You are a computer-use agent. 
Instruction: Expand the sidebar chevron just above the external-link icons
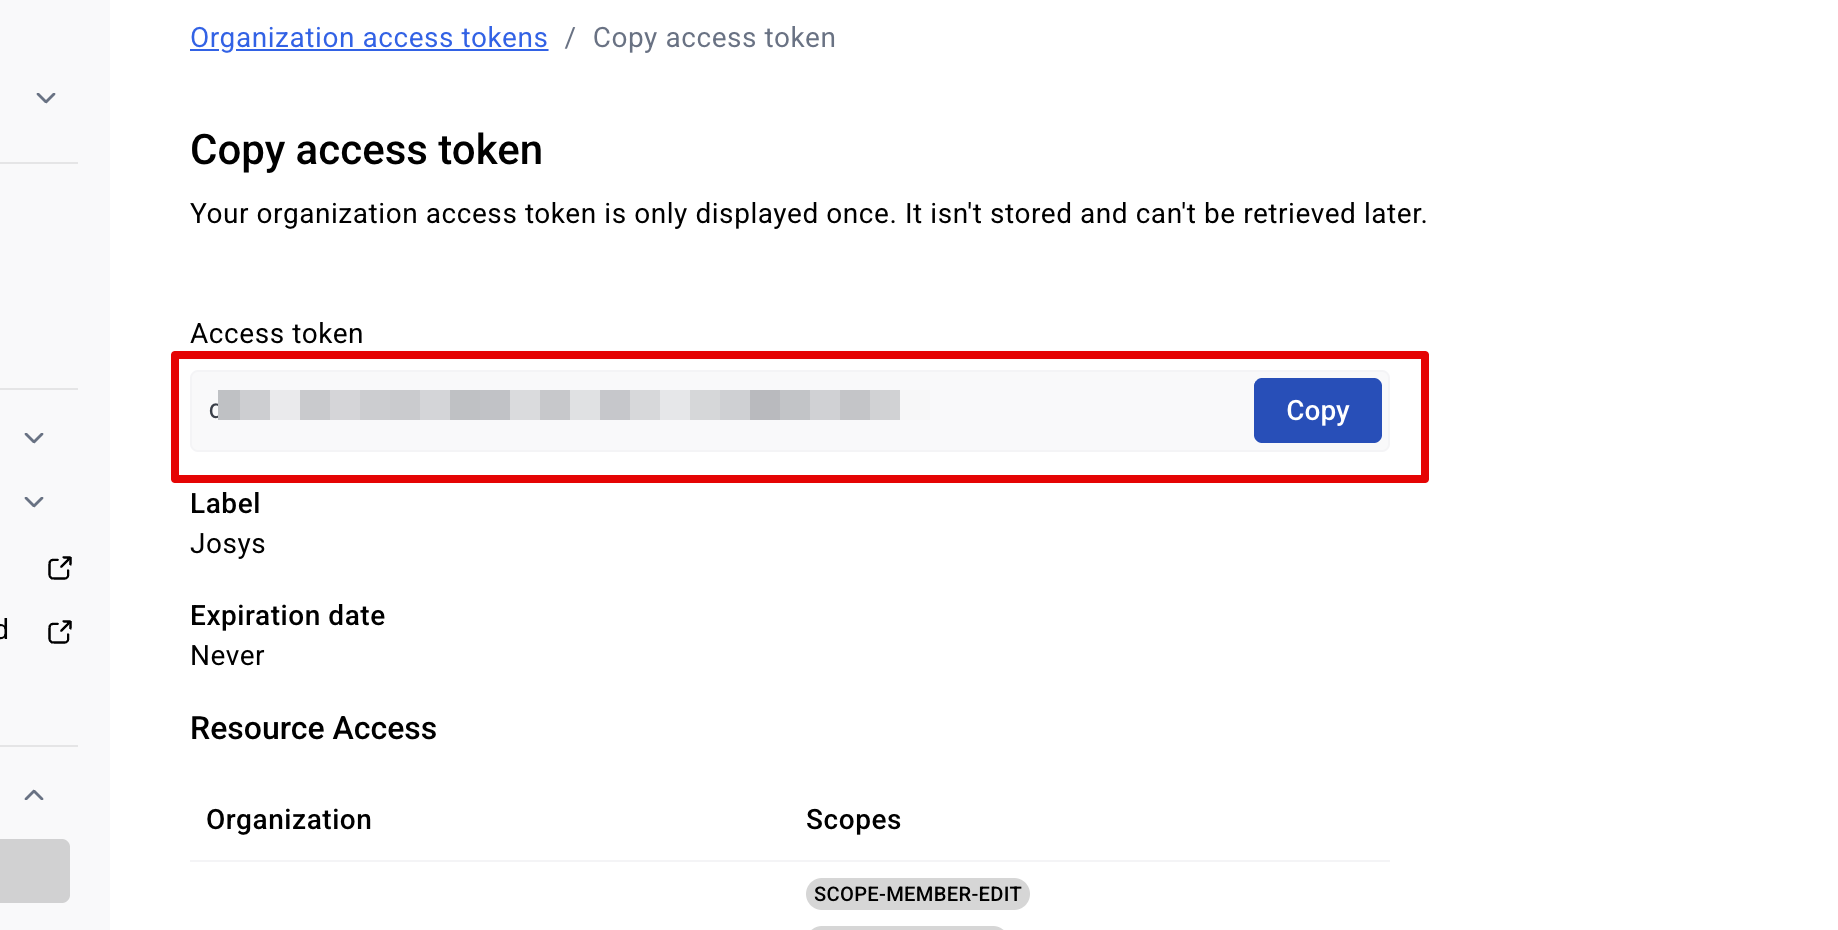point(34,502)
